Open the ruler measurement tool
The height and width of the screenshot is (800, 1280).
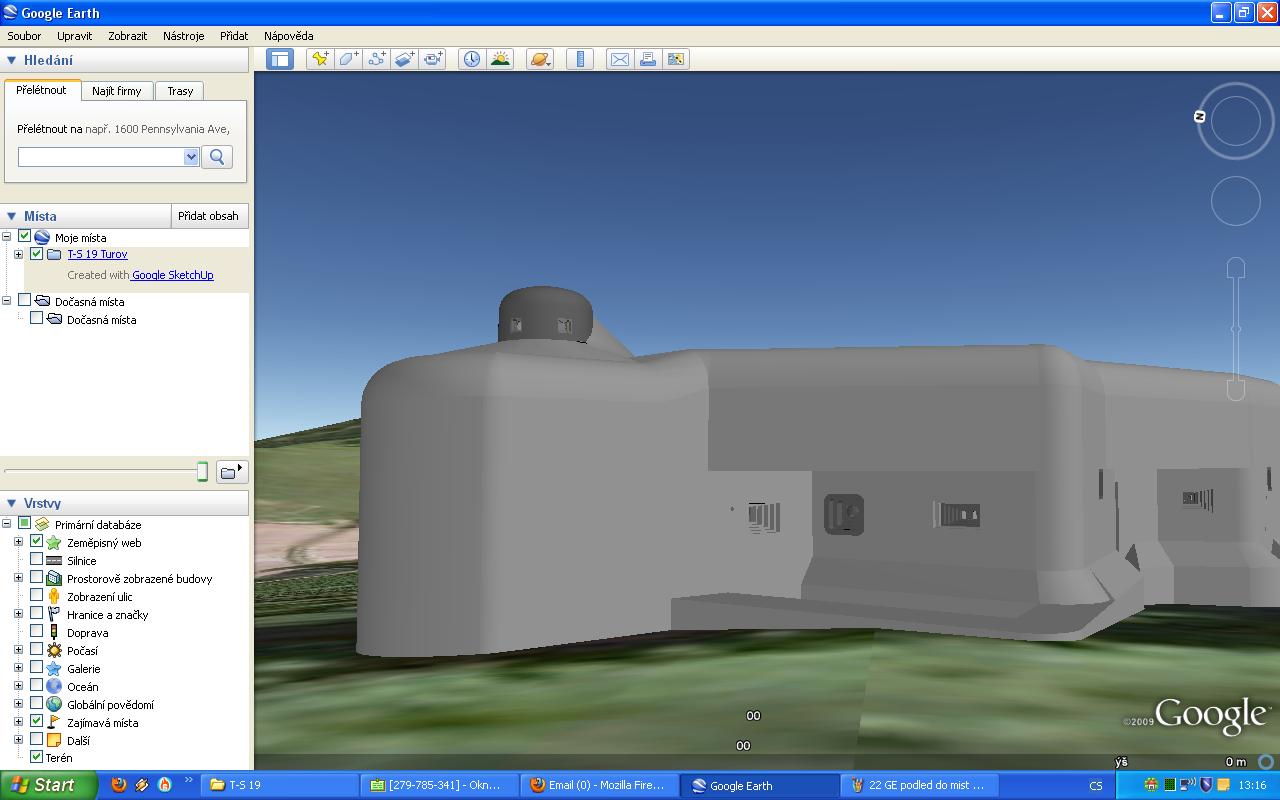click(580, 59)
